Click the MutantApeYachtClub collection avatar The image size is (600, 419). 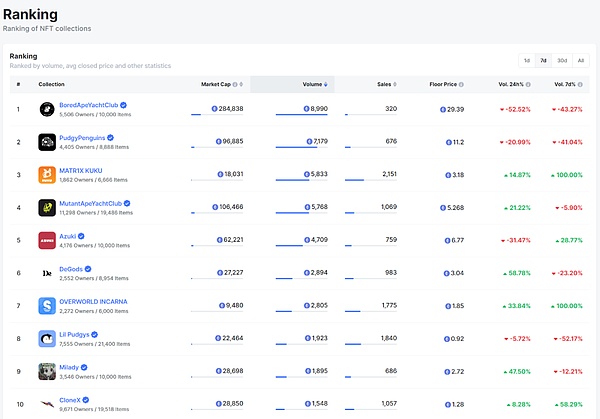click(x=46, y=207)
